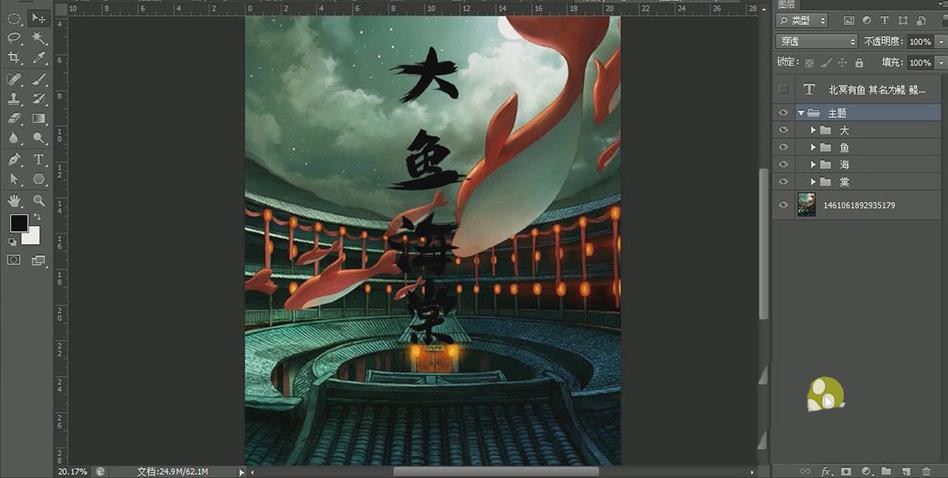This screenshot has height=478, width=948.
Task: Open the 填充 fill slider arrow
Action: tap(941, 62)
